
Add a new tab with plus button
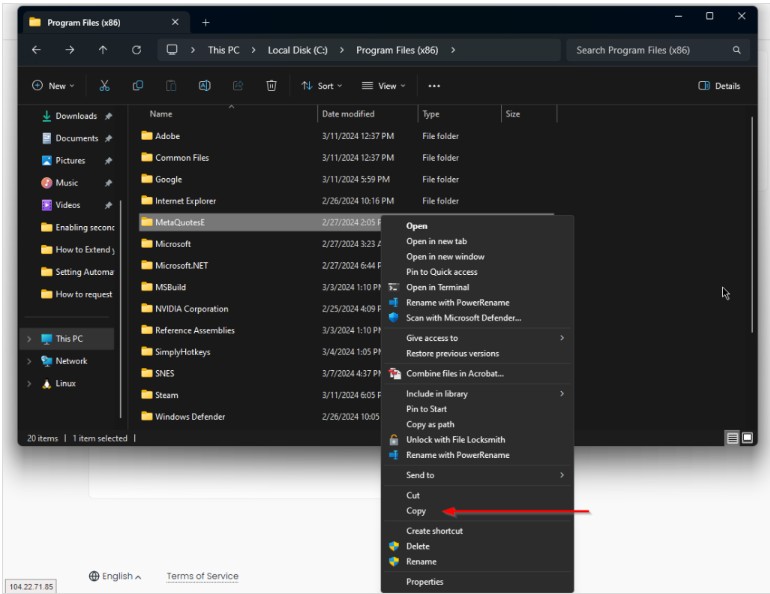pyautogui.click(x=206, y=23)
